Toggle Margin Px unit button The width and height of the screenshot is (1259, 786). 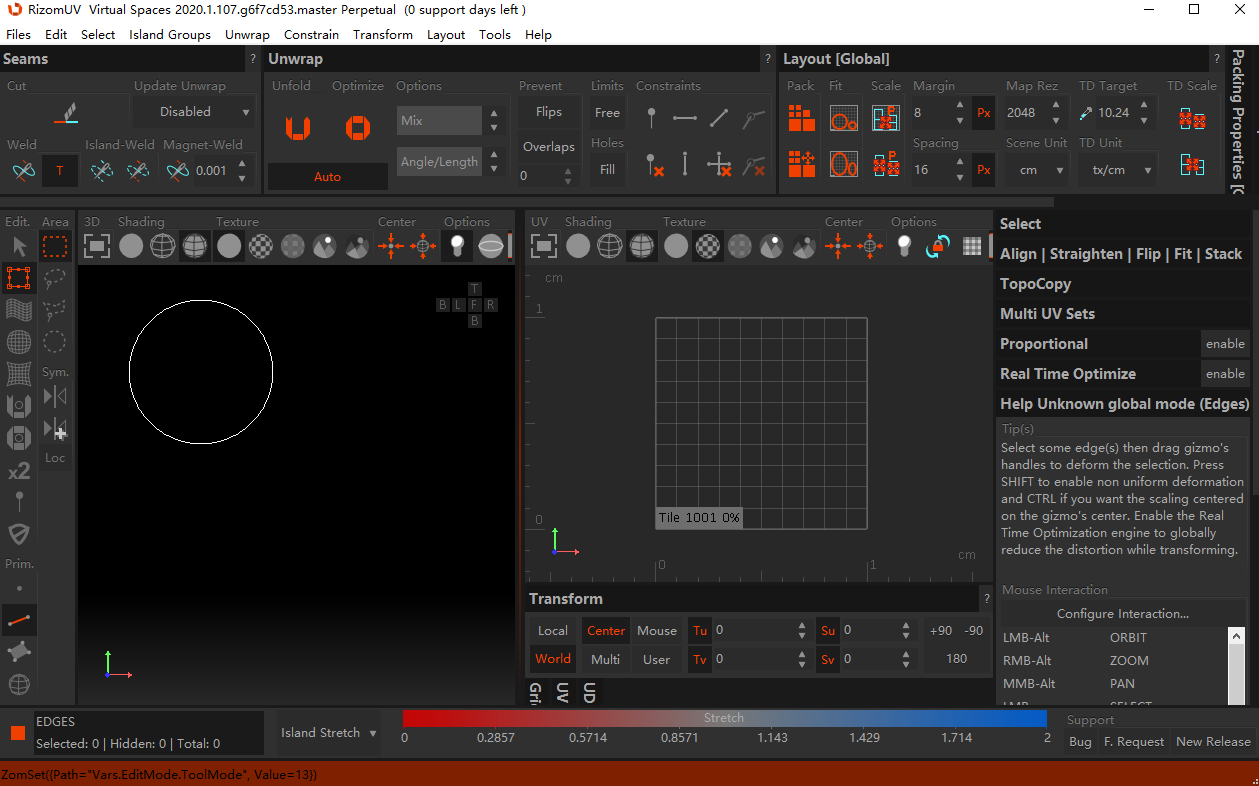984,113
